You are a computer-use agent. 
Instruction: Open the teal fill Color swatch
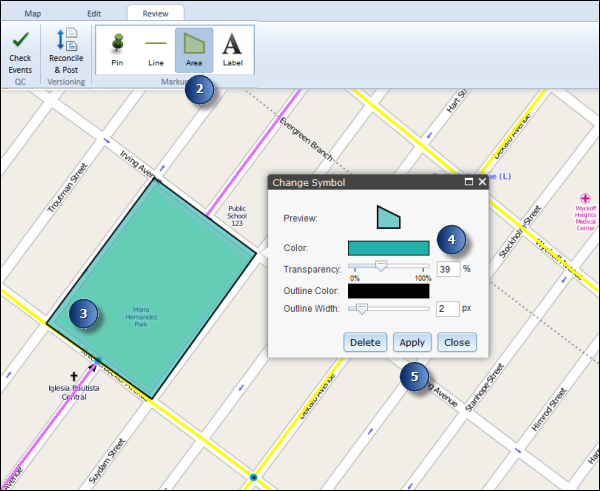pos(388,247)
